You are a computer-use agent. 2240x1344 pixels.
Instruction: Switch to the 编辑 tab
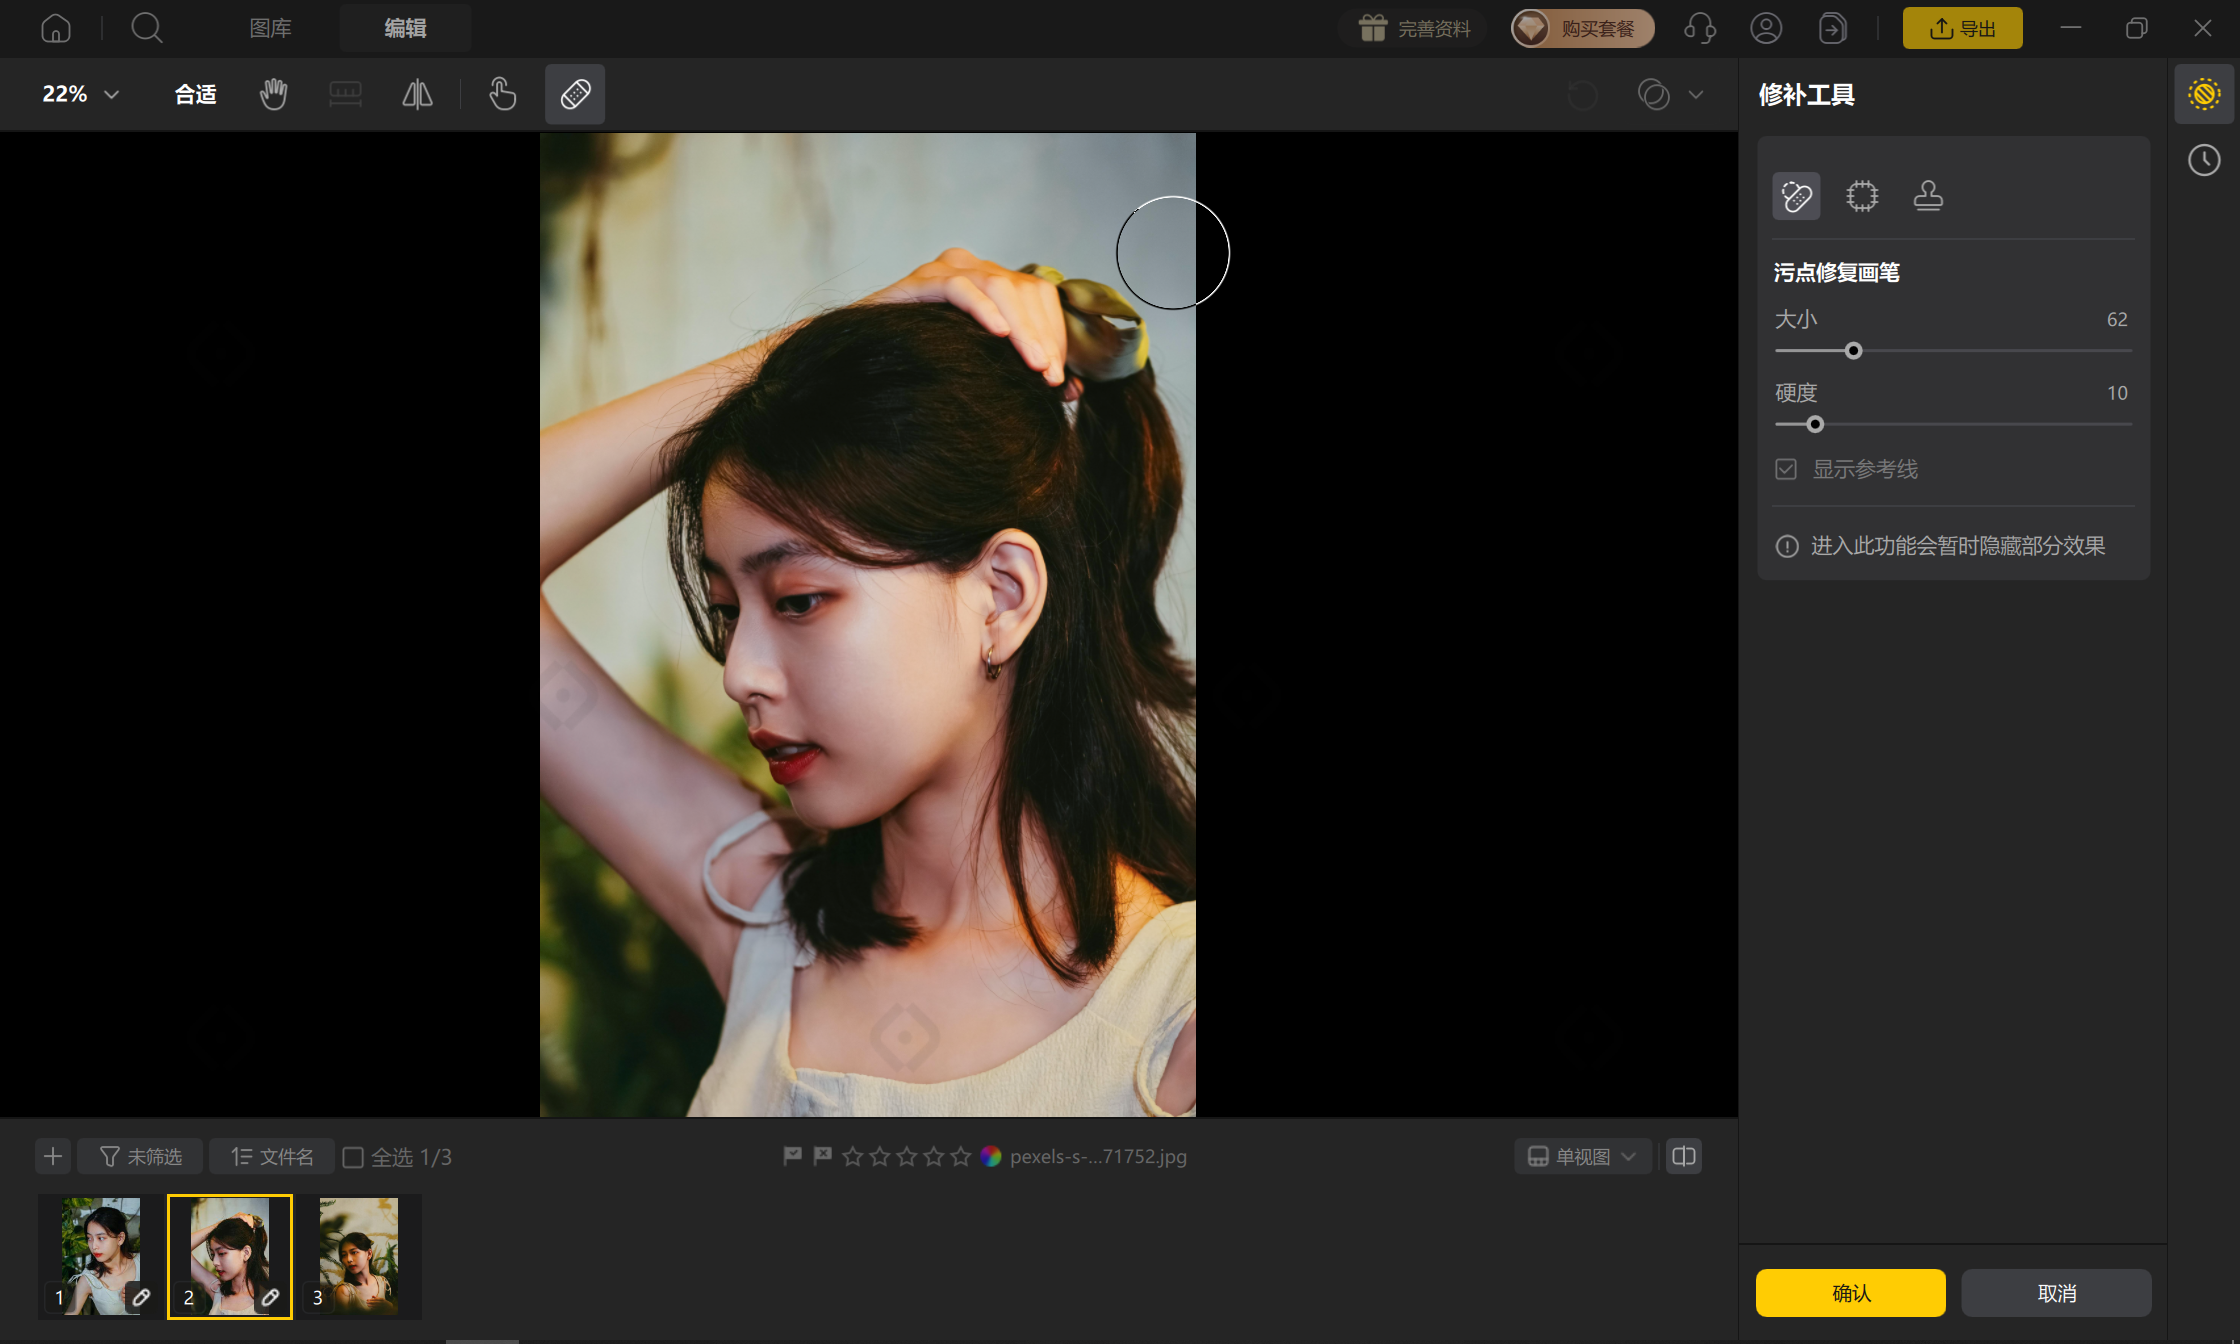pyautogui.click(x=405, y=28)
